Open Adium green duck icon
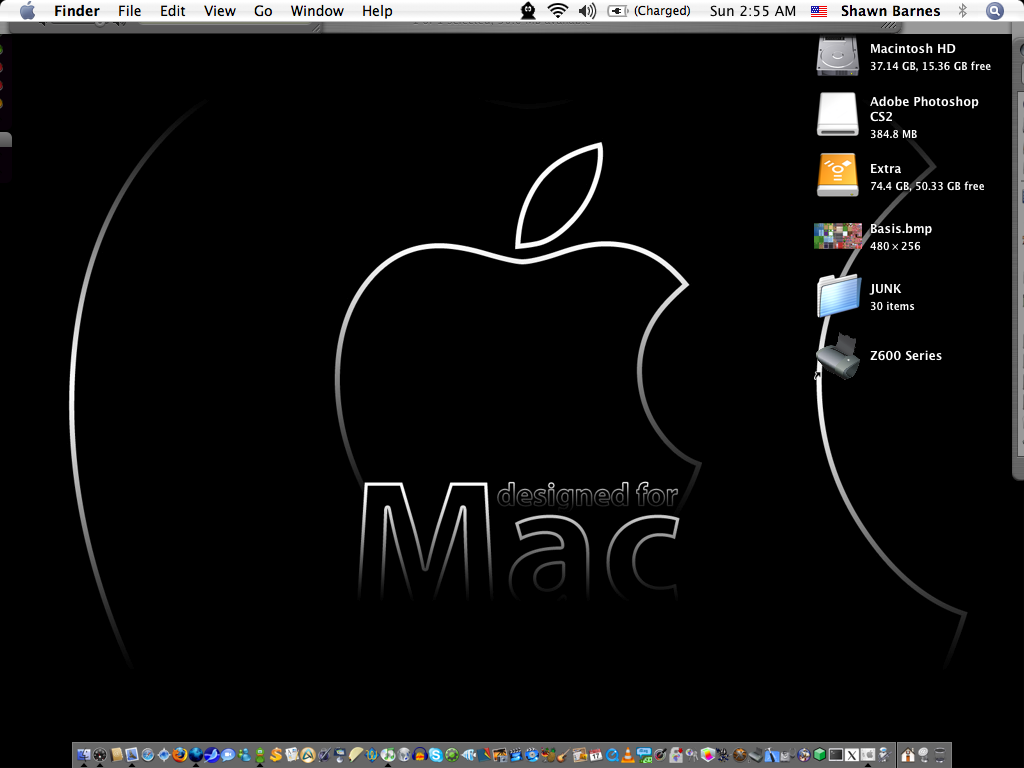Image resolution: width=1024 pixels, height=768 pixels. click(x=260, y=756)
